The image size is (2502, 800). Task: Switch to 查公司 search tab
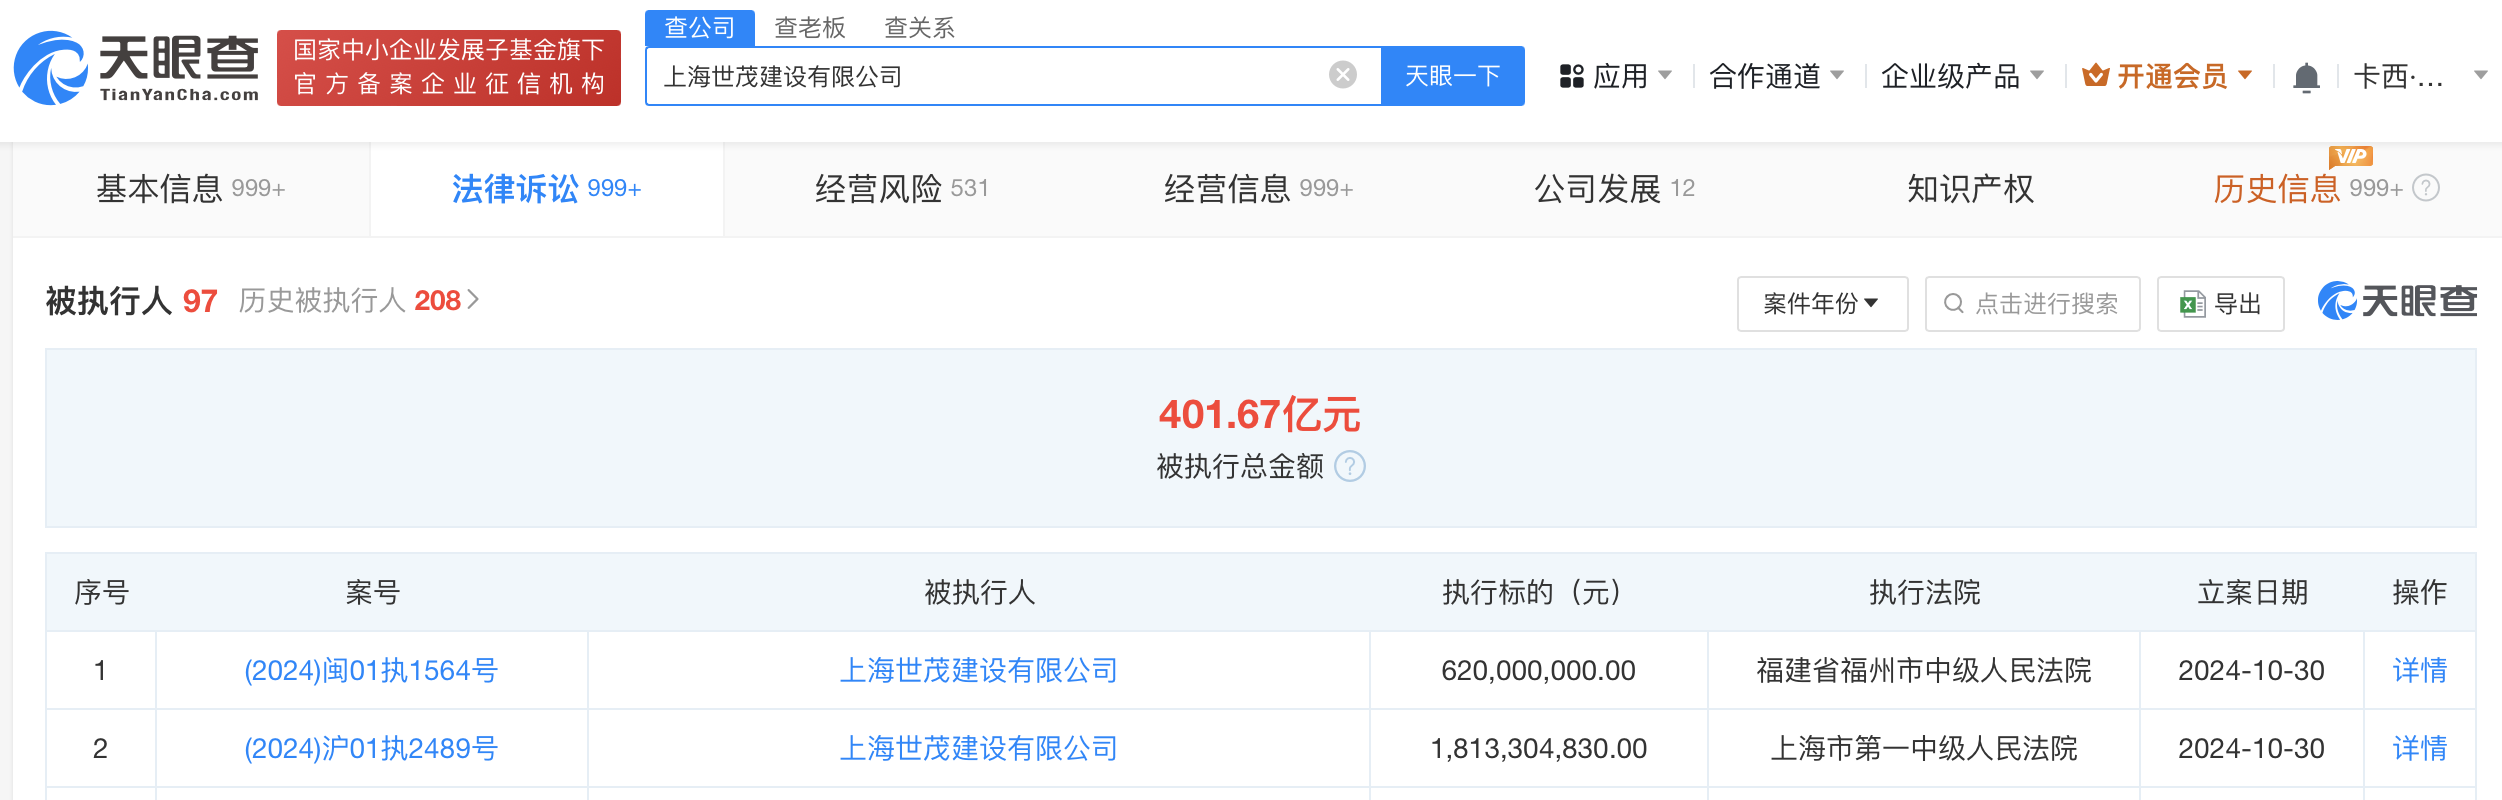pyautogui.click(x=700, y=27)
